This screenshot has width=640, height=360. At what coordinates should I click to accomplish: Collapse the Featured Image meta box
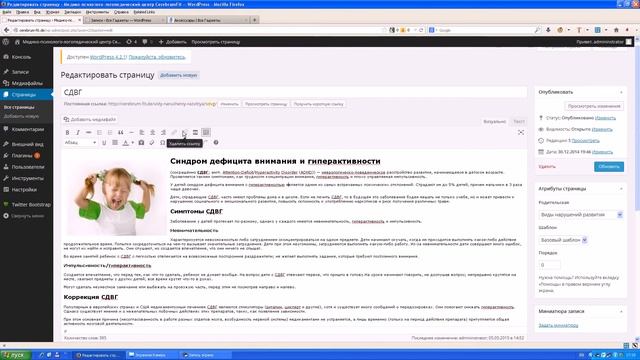point(621,311)
